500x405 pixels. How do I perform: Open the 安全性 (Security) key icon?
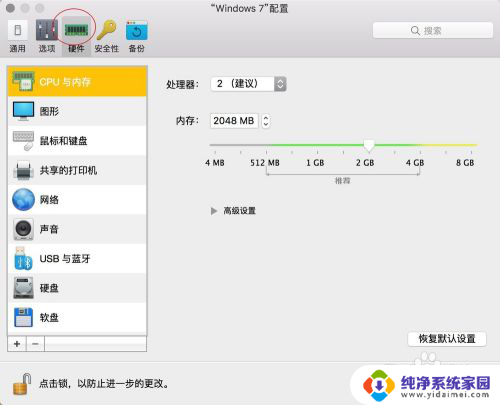point(107,30)
